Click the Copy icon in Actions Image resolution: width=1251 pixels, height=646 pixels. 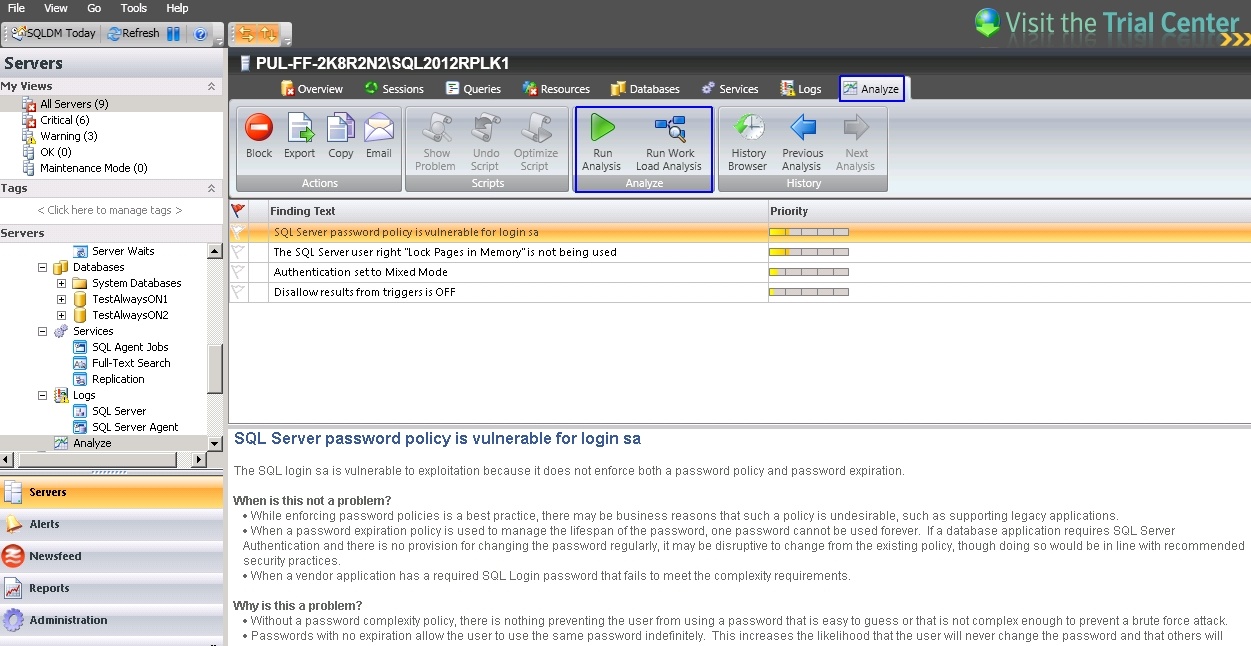340,127
